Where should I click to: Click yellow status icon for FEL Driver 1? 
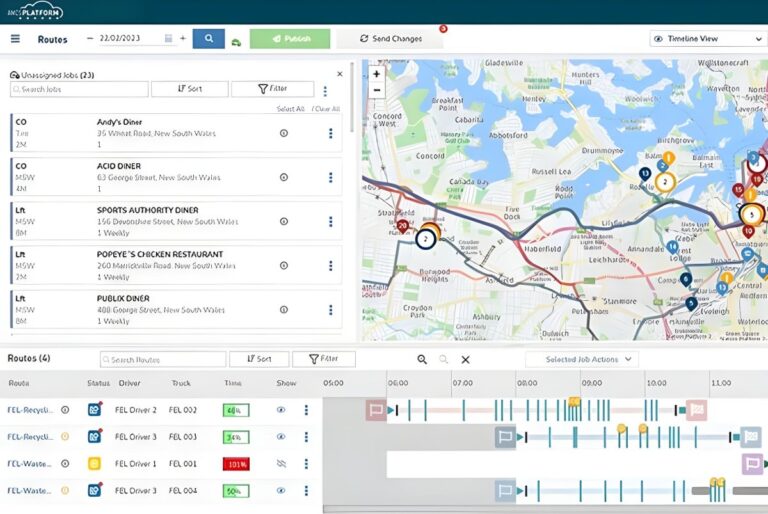click(94, 463)
